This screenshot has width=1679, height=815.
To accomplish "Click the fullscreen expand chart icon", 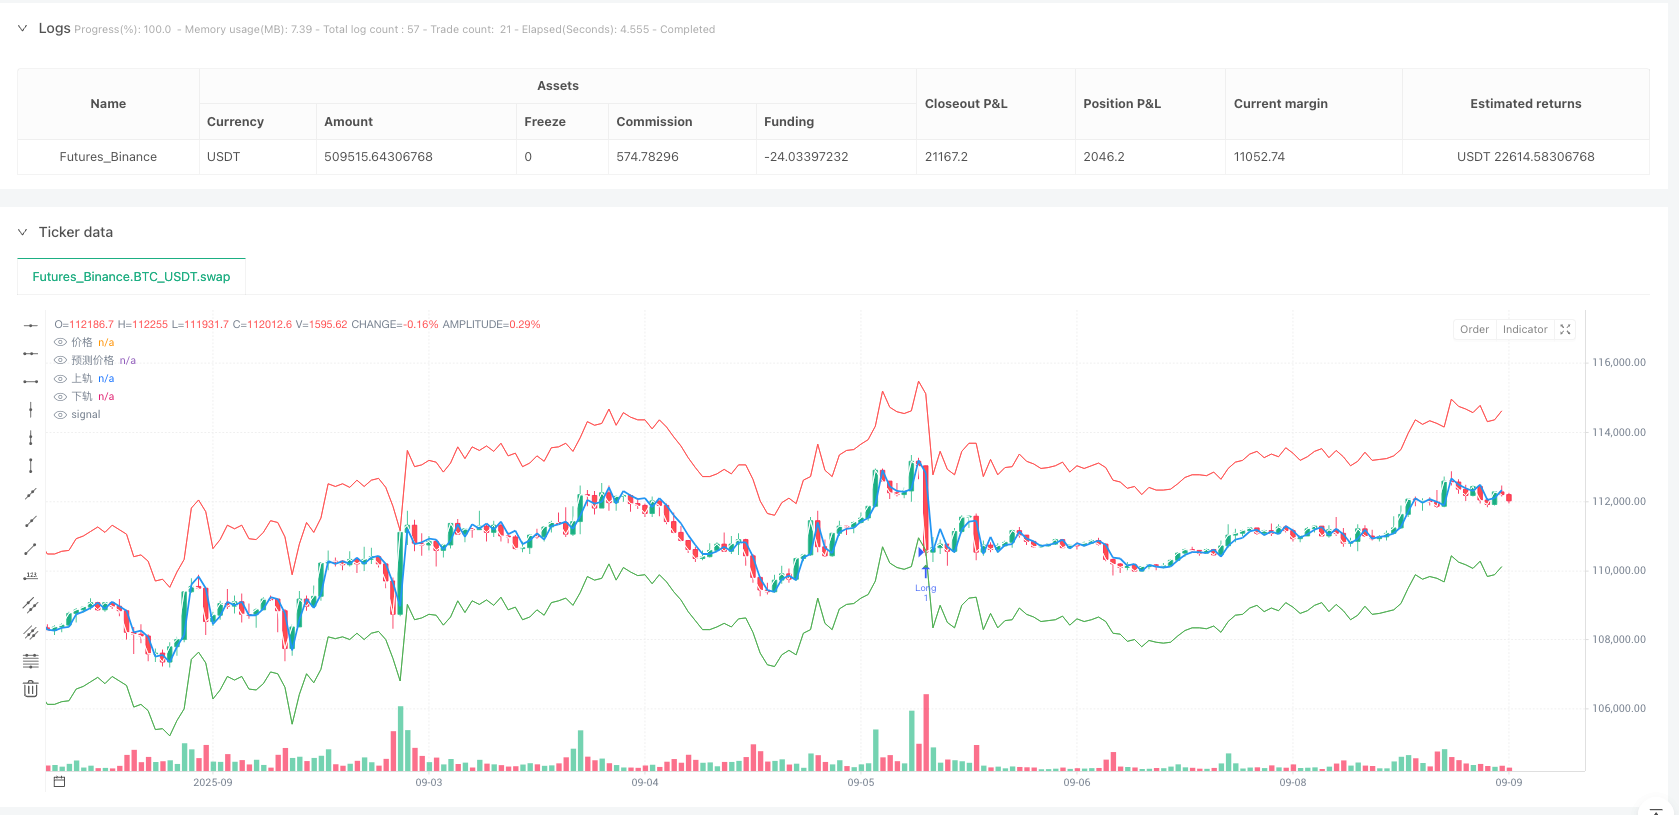I will coord(1565,329).
